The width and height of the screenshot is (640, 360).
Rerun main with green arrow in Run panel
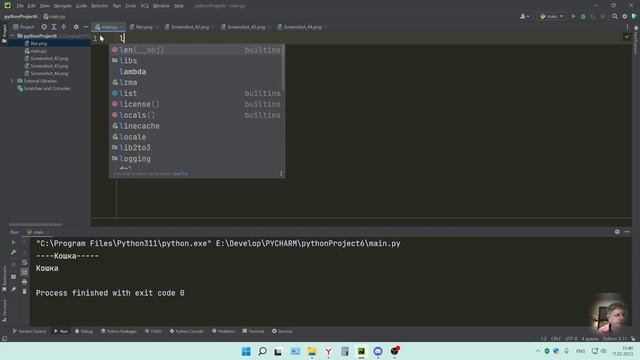click(x=13, y=242)
